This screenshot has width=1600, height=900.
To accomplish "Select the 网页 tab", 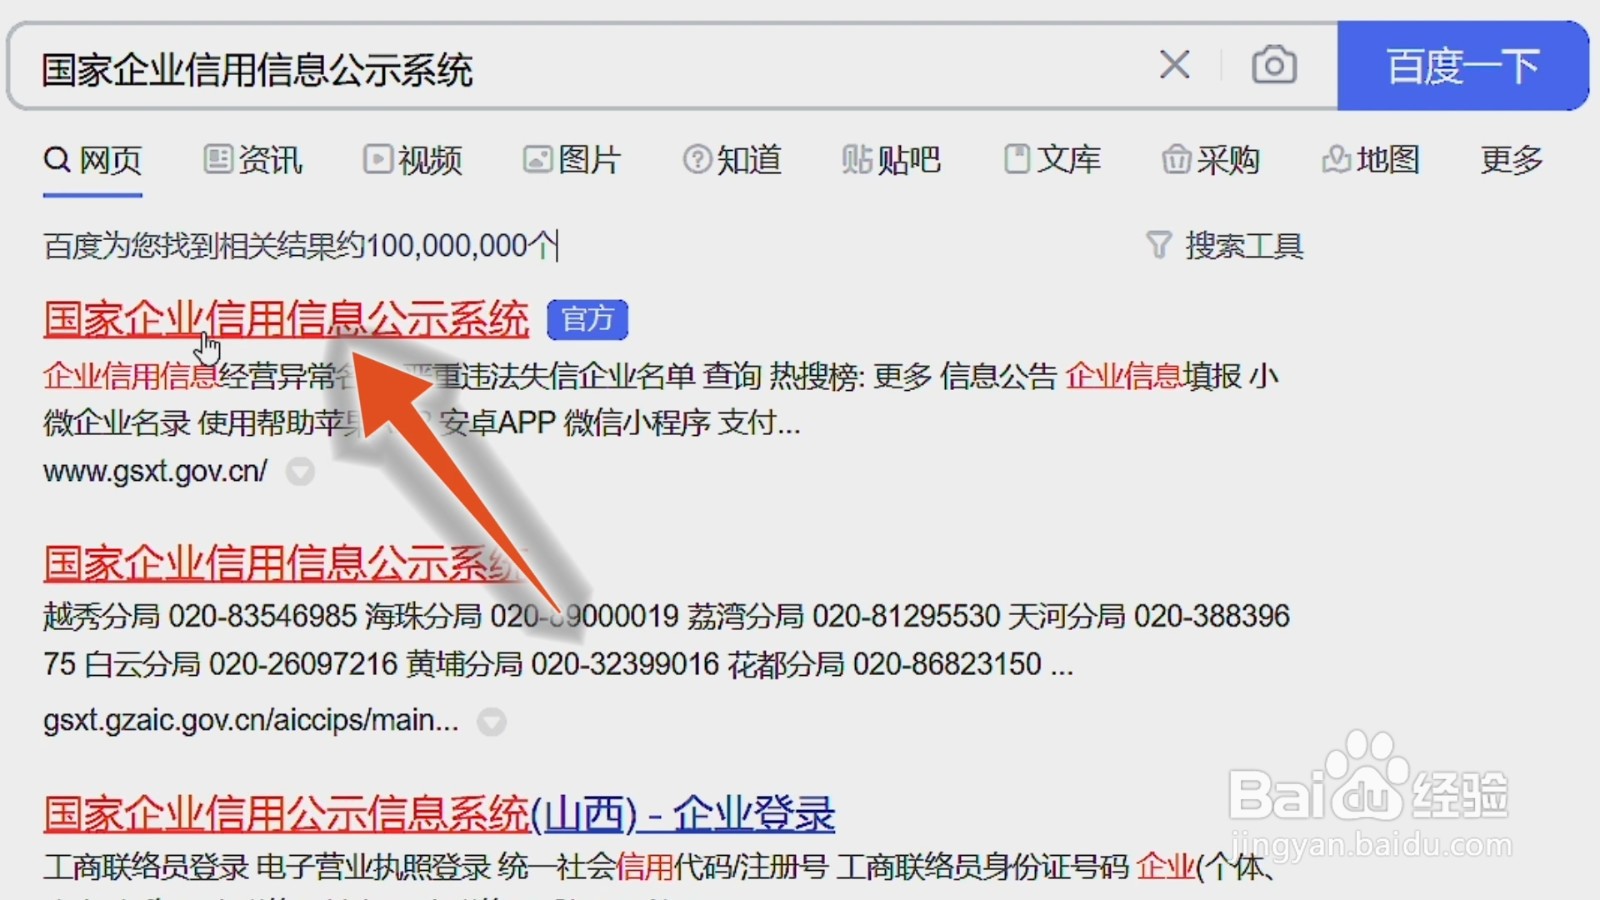I will point(93,160).
